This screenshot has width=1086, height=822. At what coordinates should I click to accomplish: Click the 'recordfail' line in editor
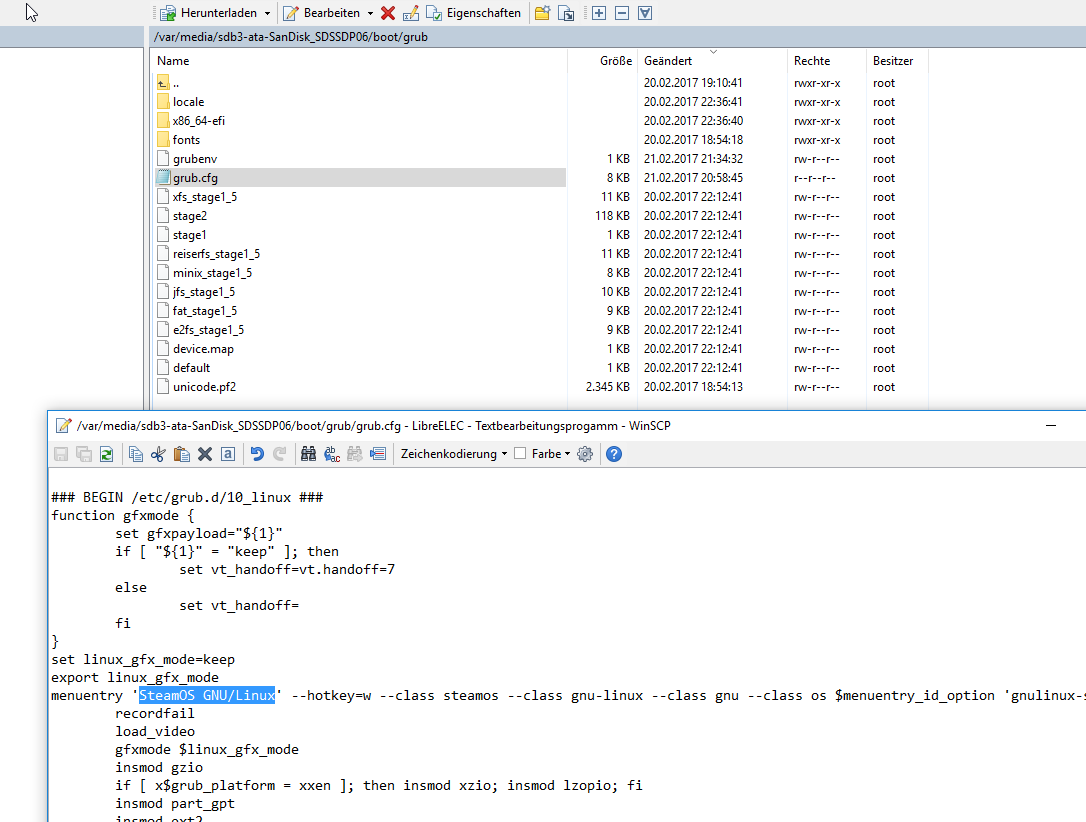[x=154, y=713]
